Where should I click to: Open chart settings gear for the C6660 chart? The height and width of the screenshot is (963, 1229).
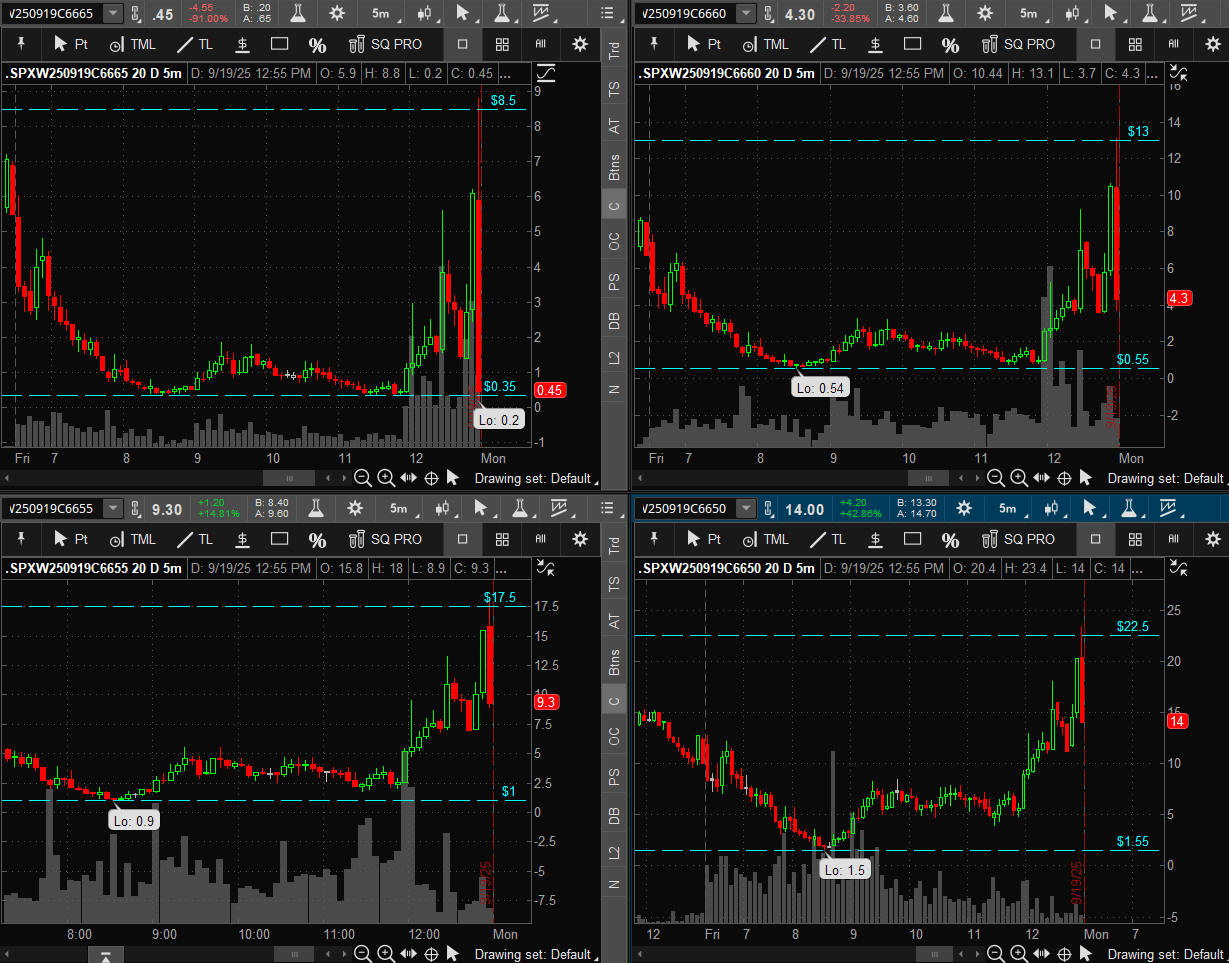[985, 13]
